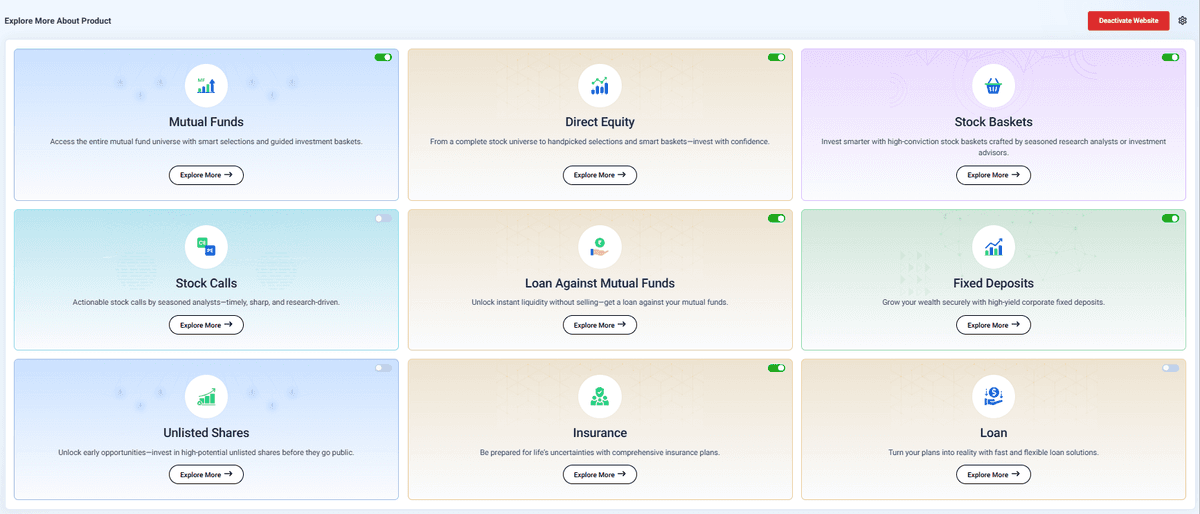The height and width of the screenshot is (514, 1200).
Task: Click the Fixed Deposits growth icon
Action: coord(993,247)
